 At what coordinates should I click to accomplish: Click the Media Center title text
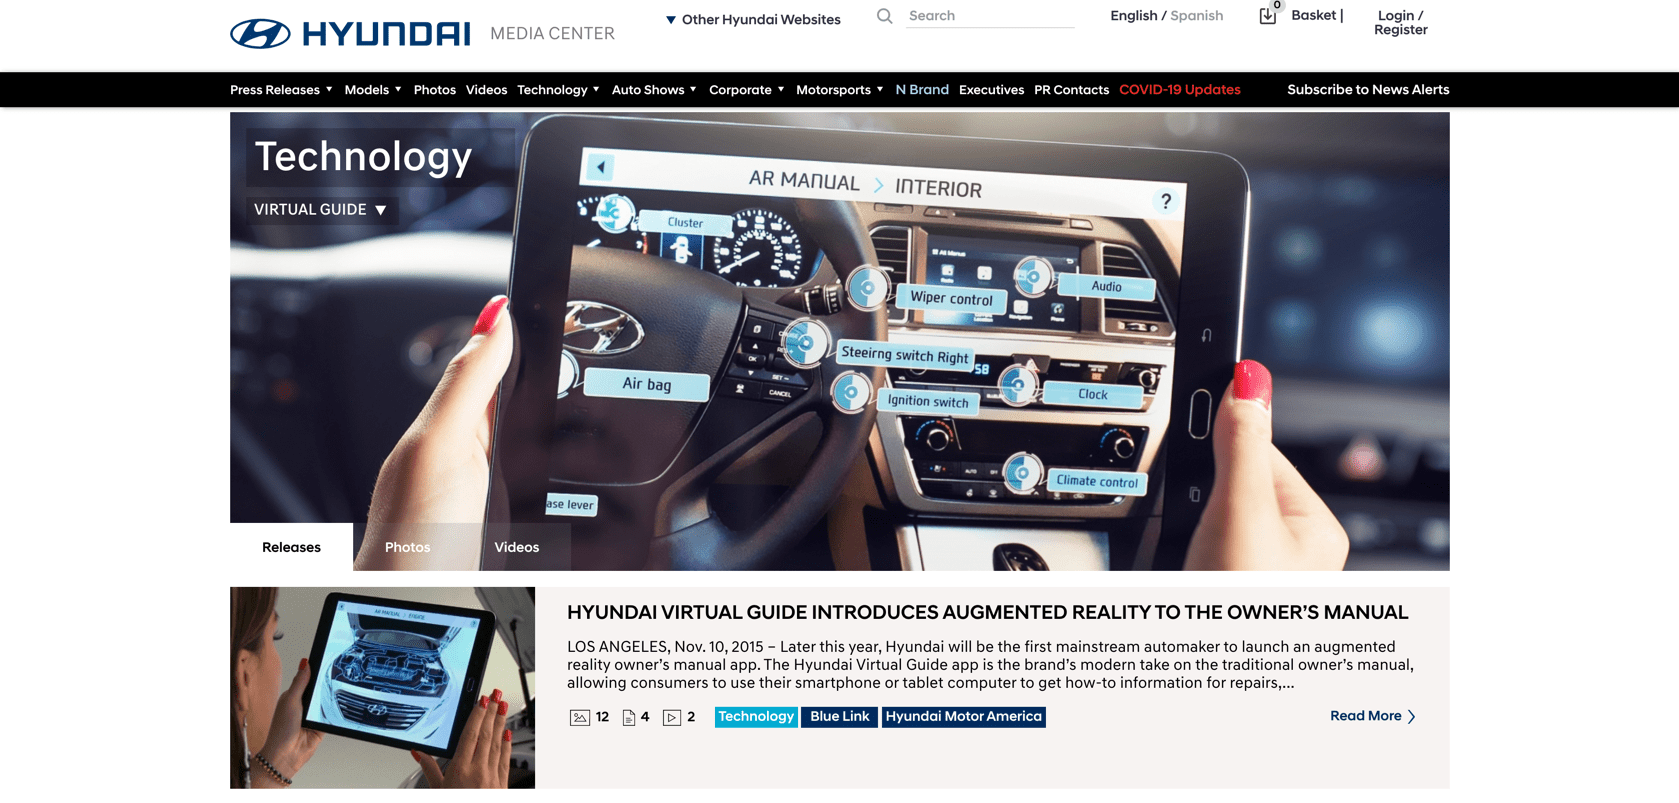pos(552,34)
